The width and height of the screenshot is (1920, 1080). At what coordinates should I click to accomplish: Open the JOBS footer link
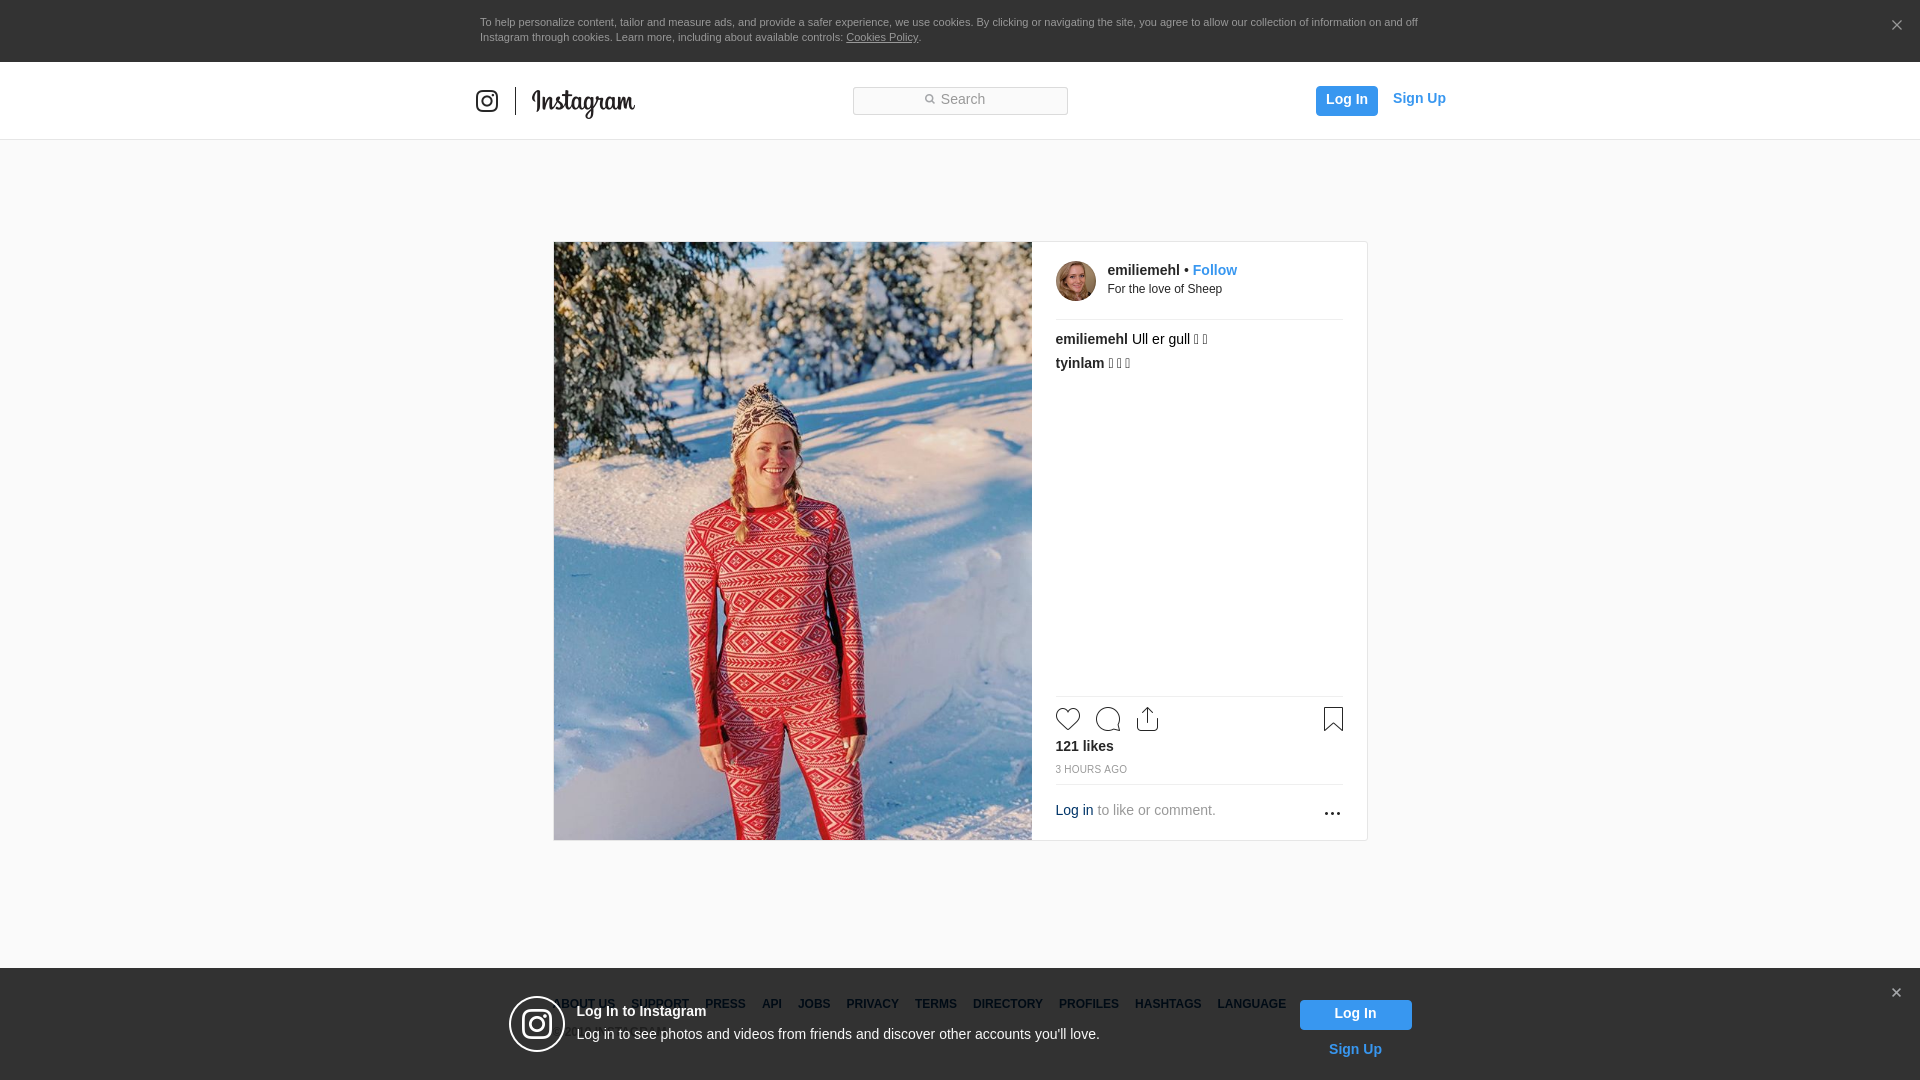(x=814, y=1004)
